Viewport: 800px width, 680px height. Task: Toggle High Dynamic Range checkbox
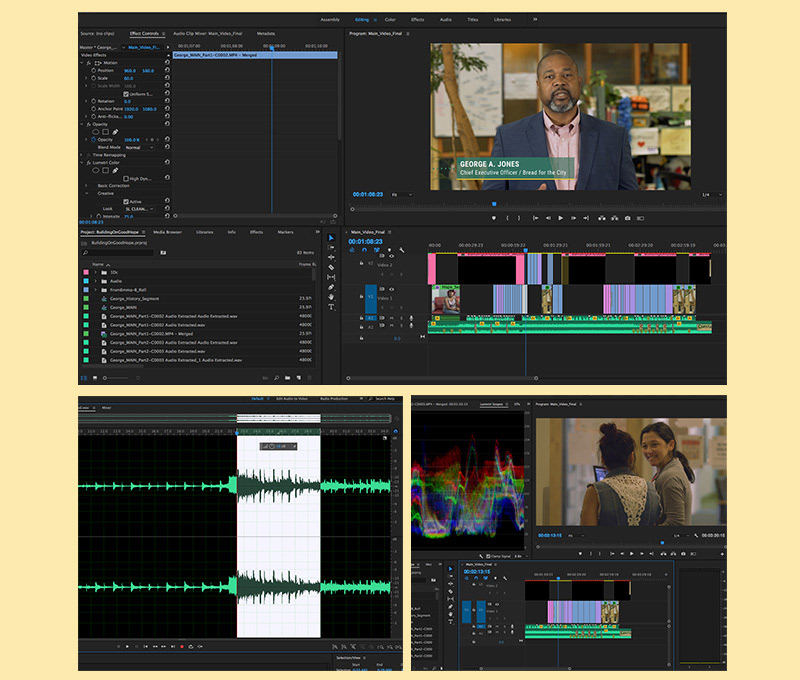point(126,179)
